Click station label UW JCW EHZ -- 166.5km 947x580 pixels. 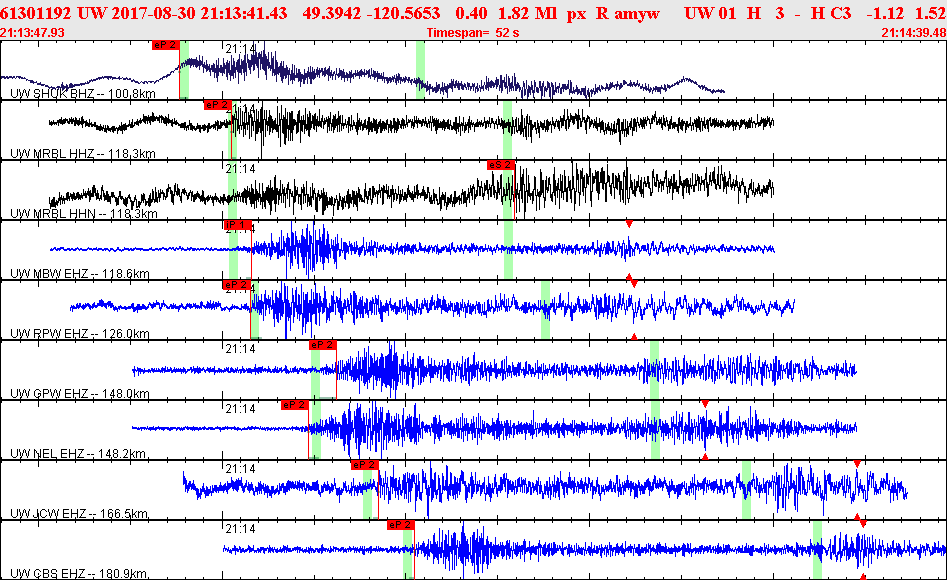click(x=79, y=514)
